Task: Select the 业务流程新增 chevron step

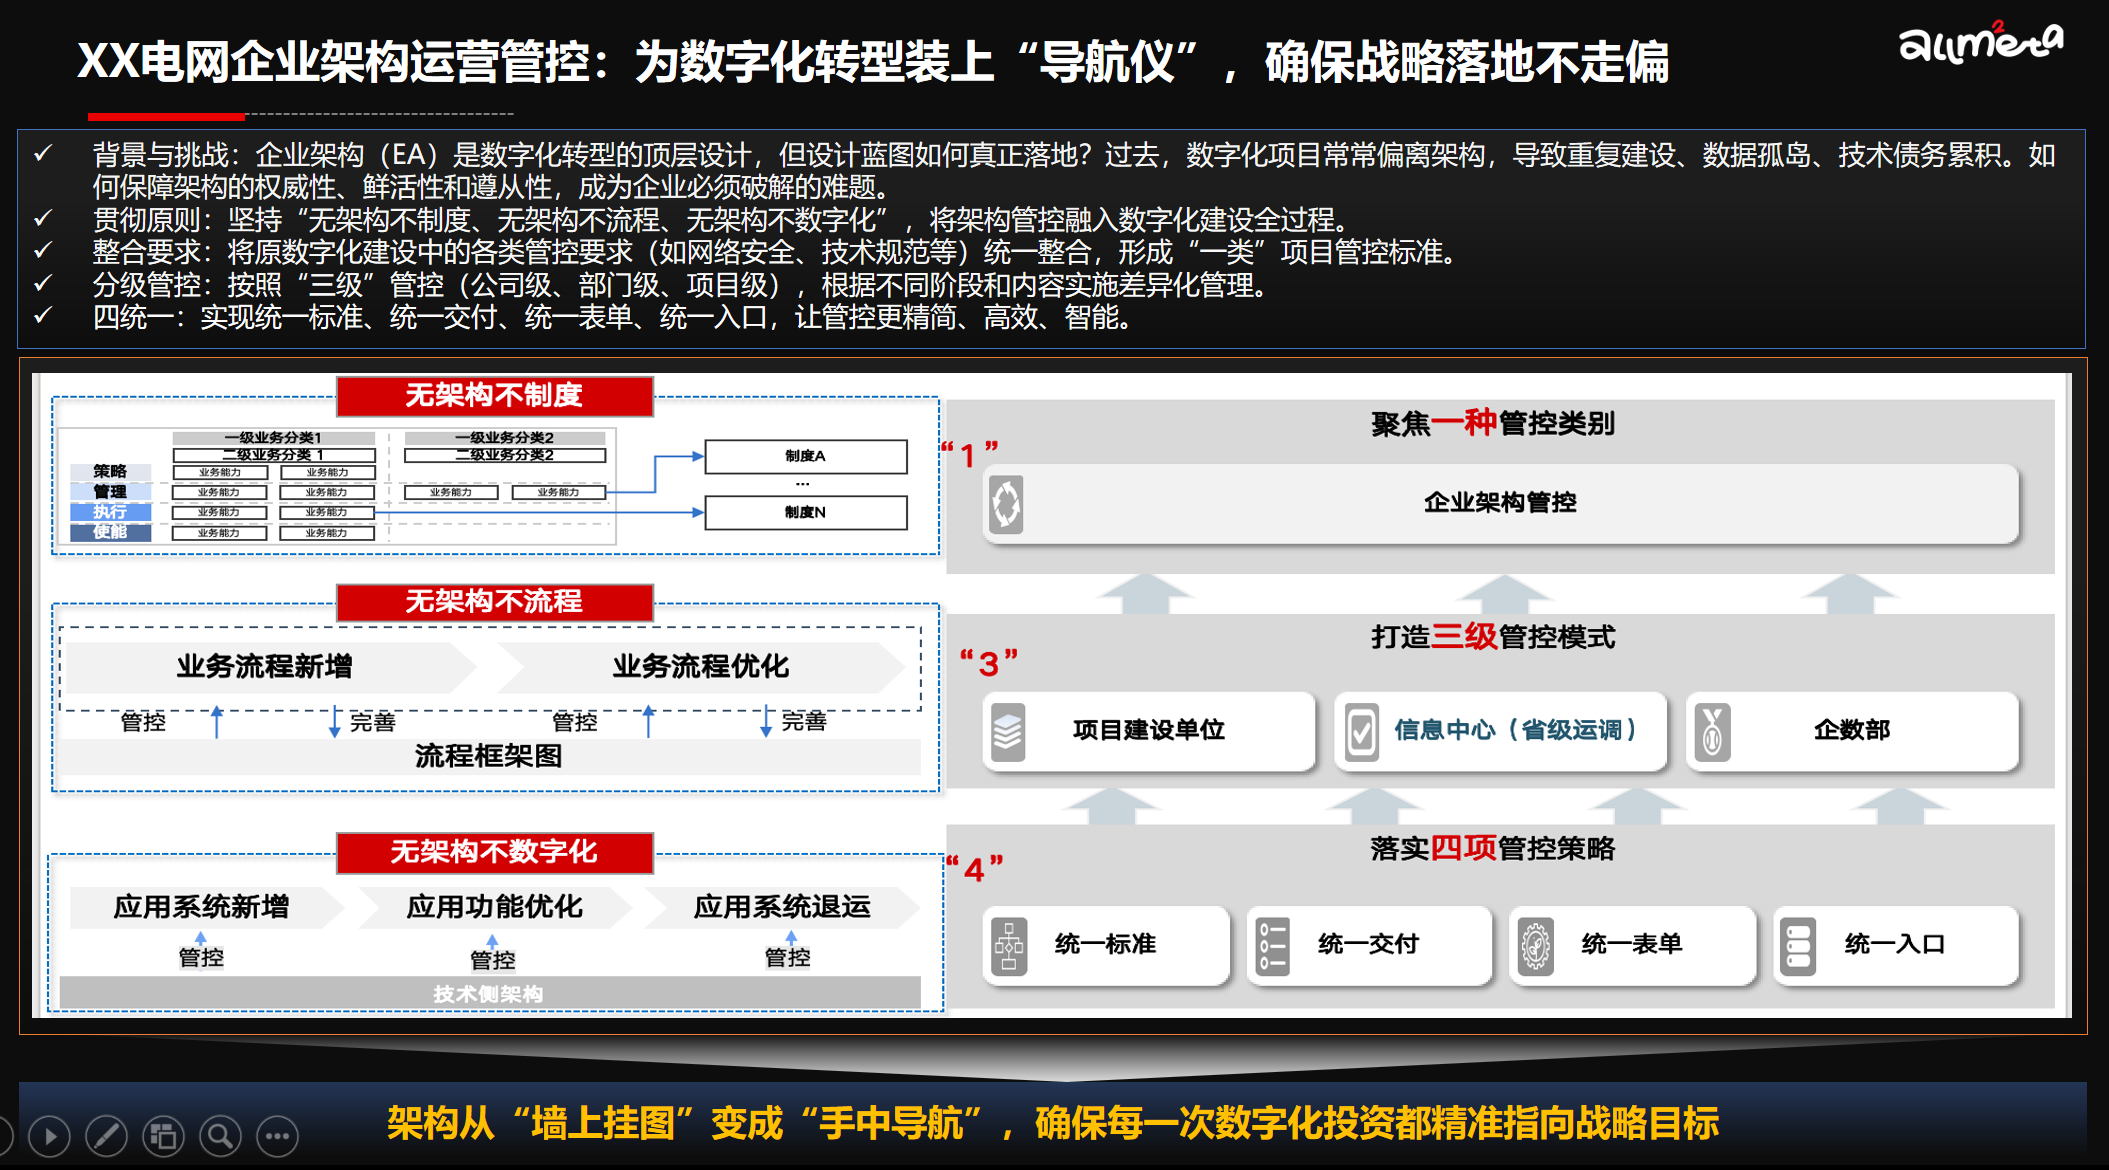Action: (x=265, y=667)
